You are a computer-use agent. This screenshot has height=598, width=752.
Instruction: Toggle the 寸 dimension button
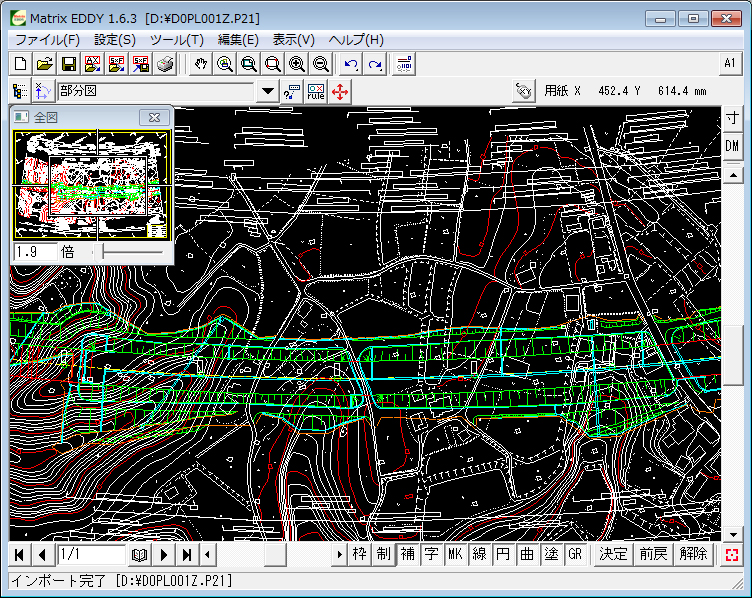[732, 118]
